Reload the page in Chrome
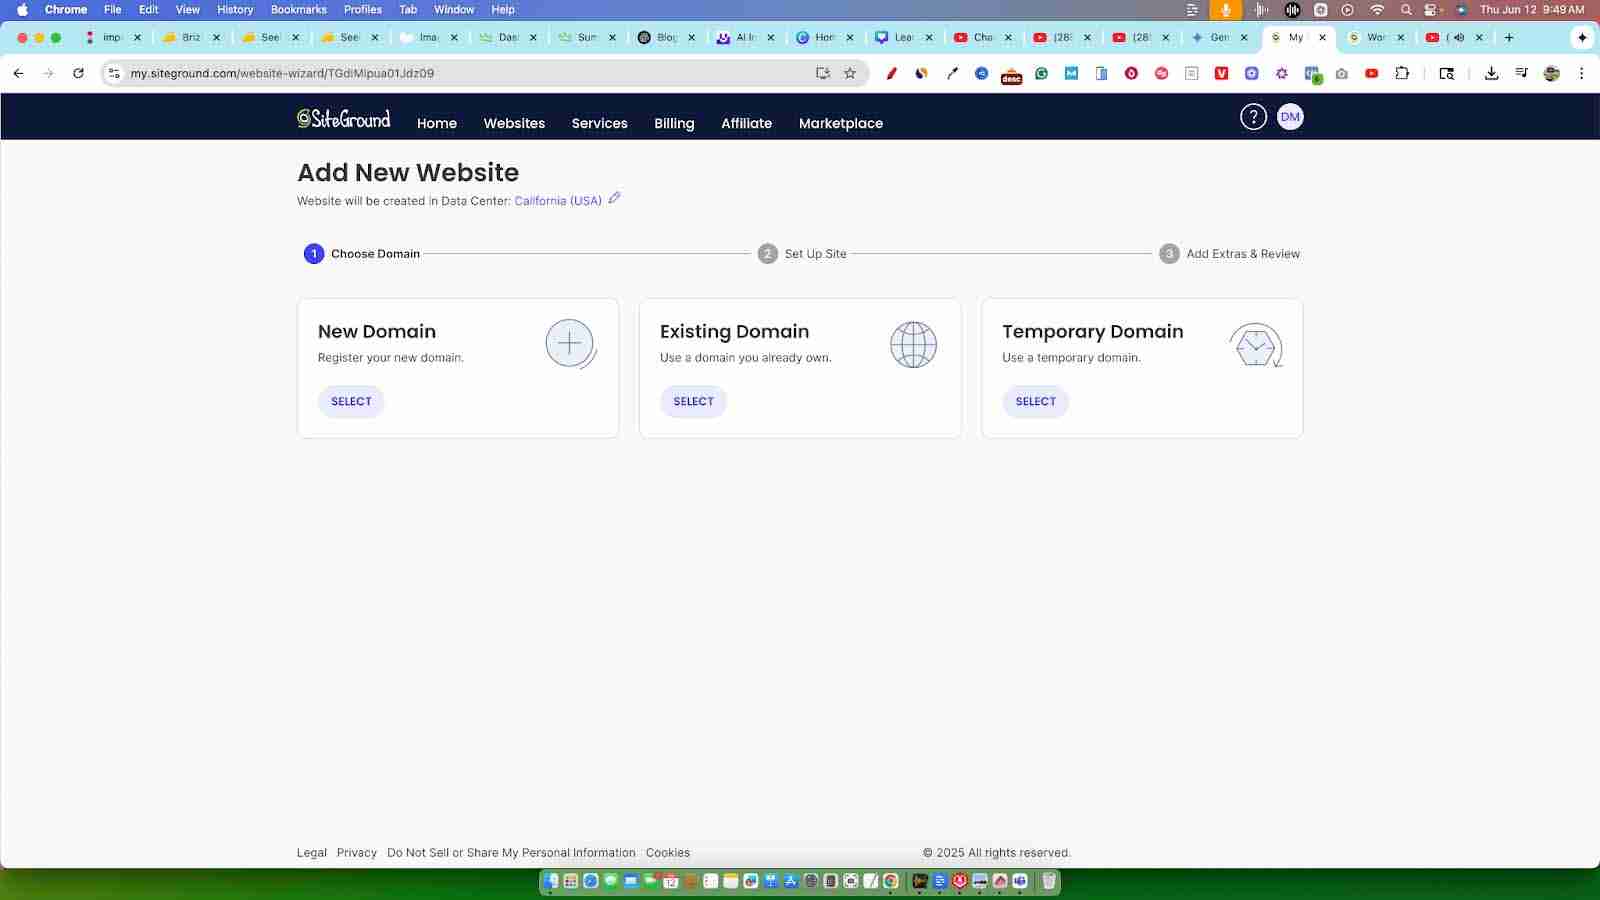 [78, 73]
